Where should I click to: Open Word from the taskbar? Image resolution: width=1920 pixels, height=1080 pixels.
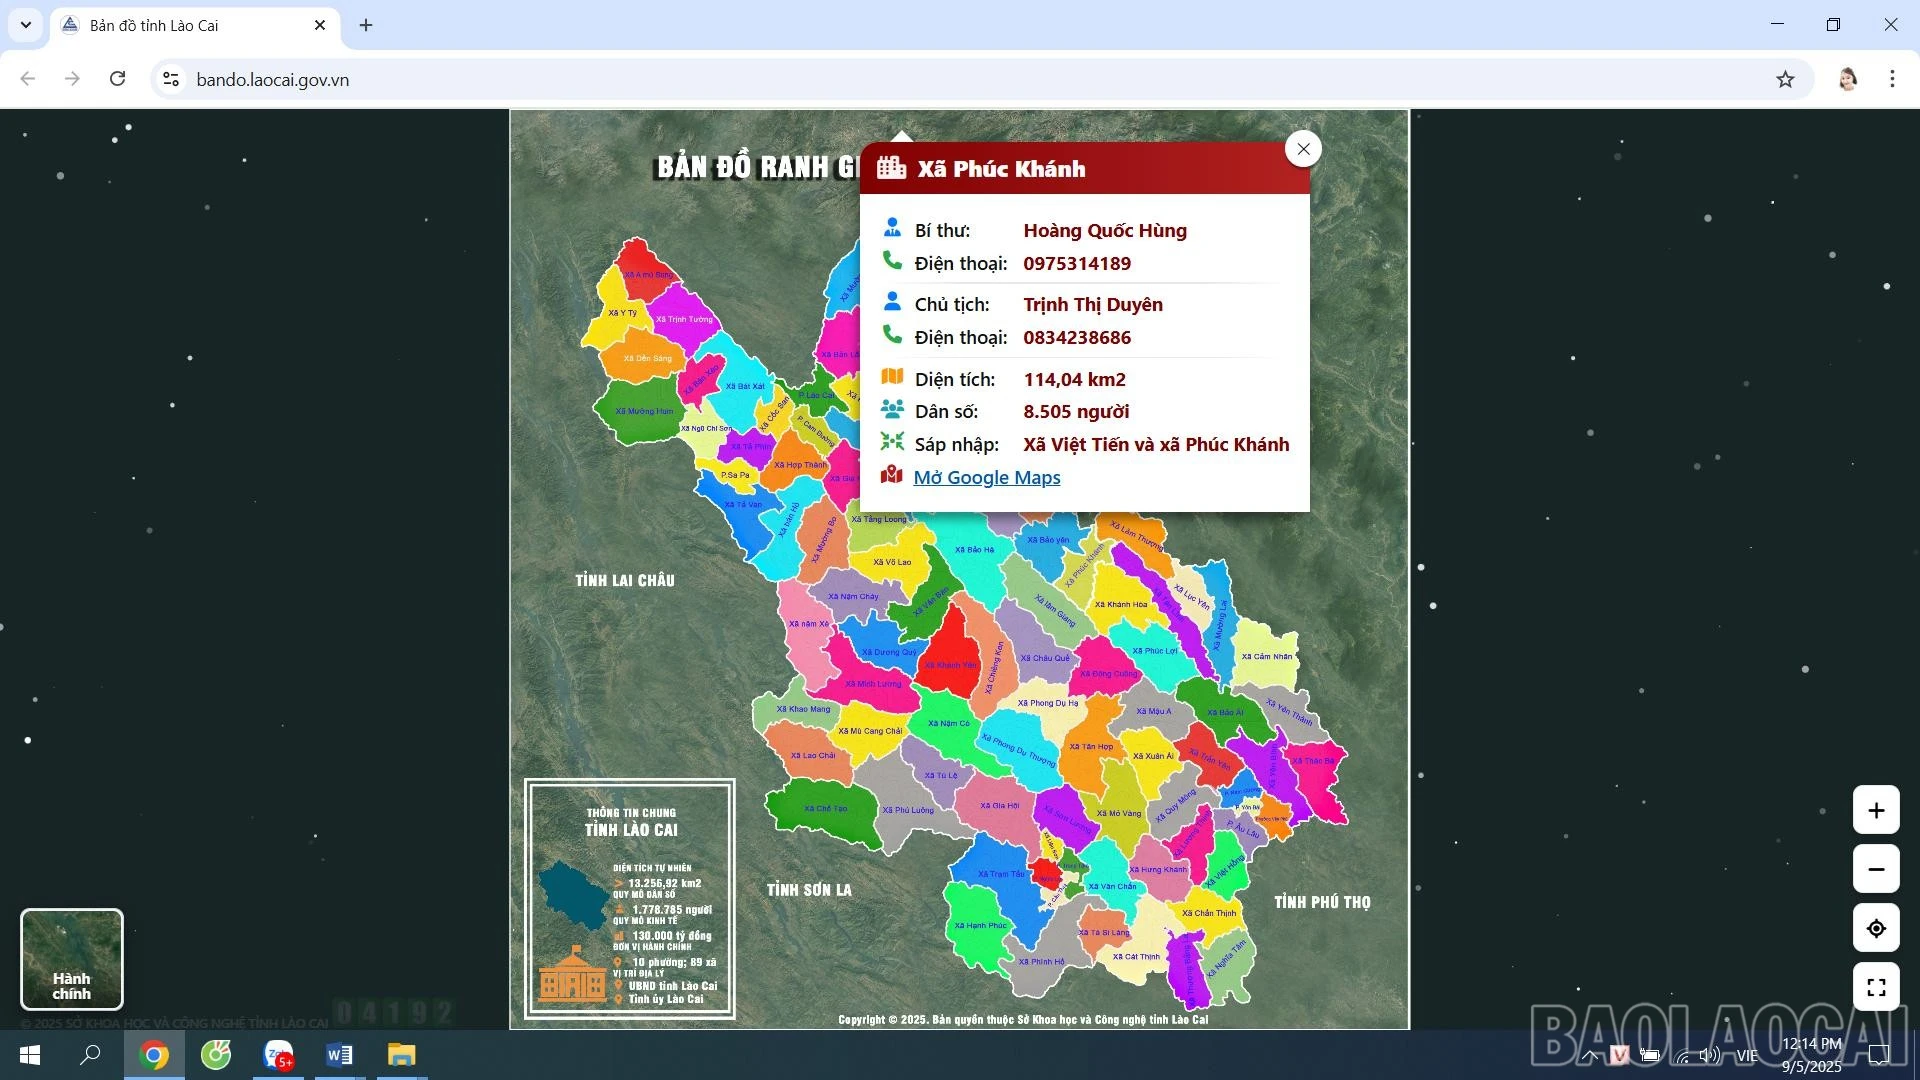[x=339, y=1055]
